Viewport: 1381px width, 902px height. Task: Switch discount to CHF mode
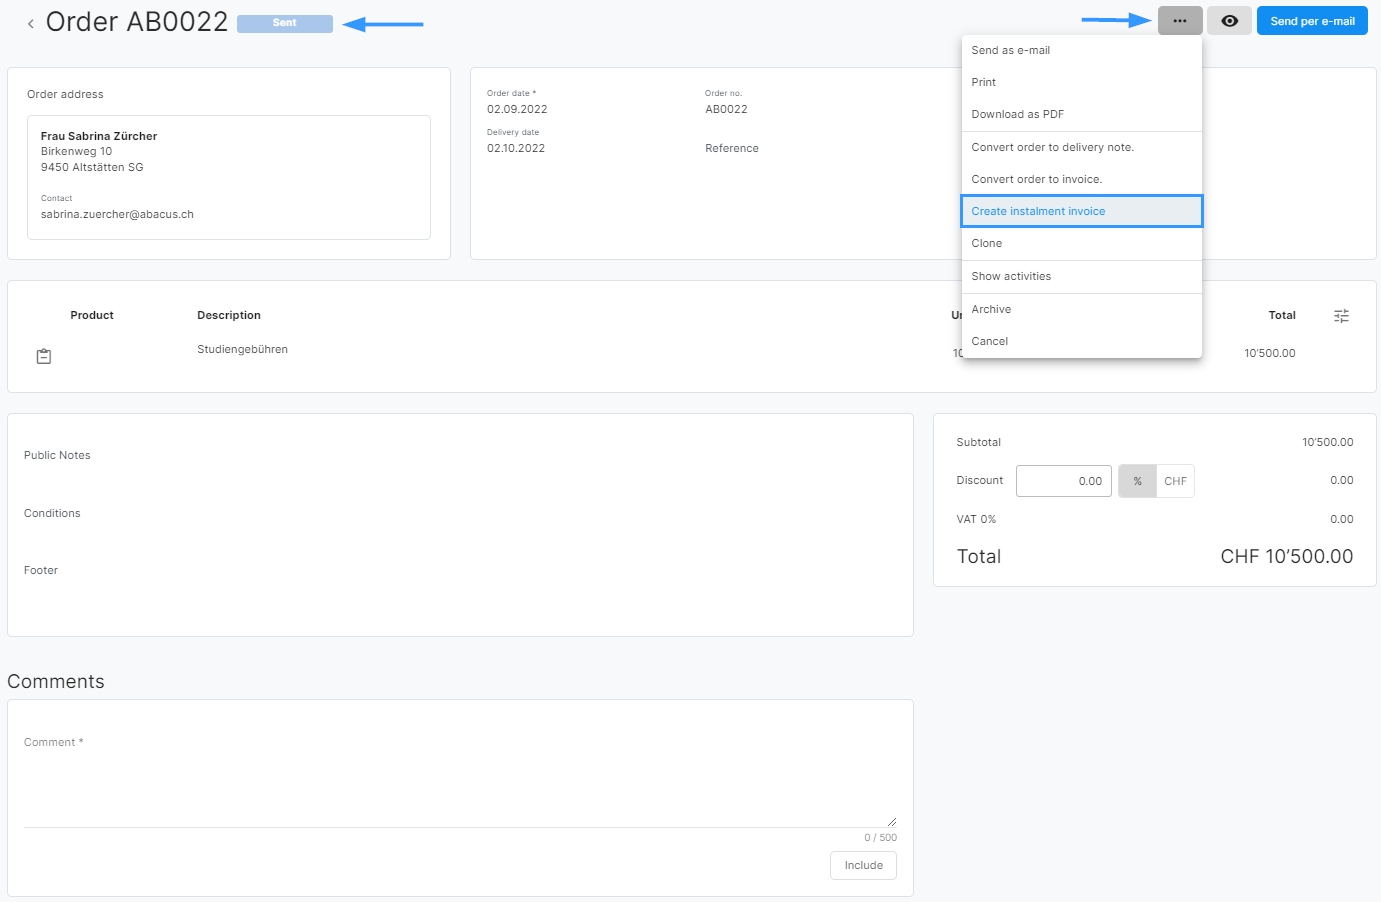tap(1175, 481)
